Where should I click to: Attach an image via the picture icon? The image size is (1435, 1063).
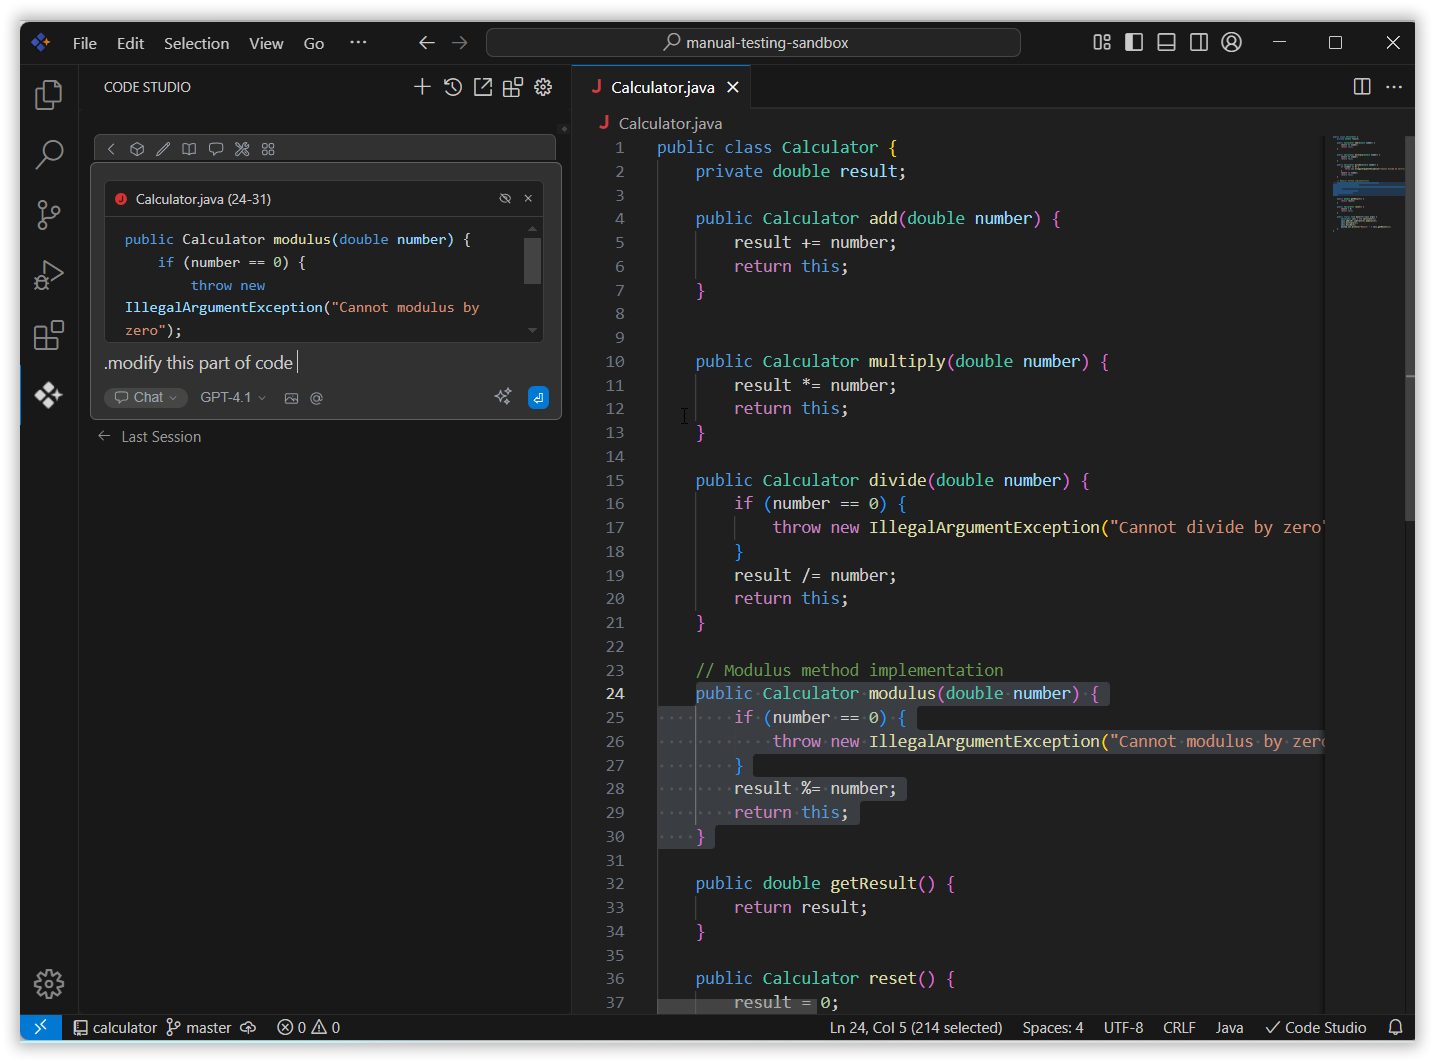pyautogui.click(x=291, y=398)
